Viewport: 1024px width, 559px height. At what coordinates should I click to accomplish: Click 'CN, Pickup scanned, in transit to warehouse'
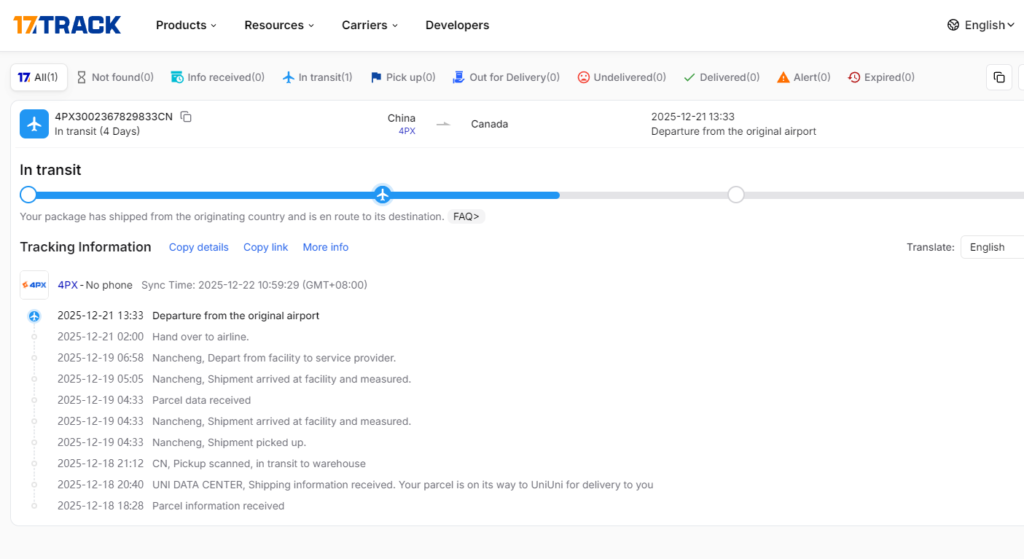coord(259,464)
